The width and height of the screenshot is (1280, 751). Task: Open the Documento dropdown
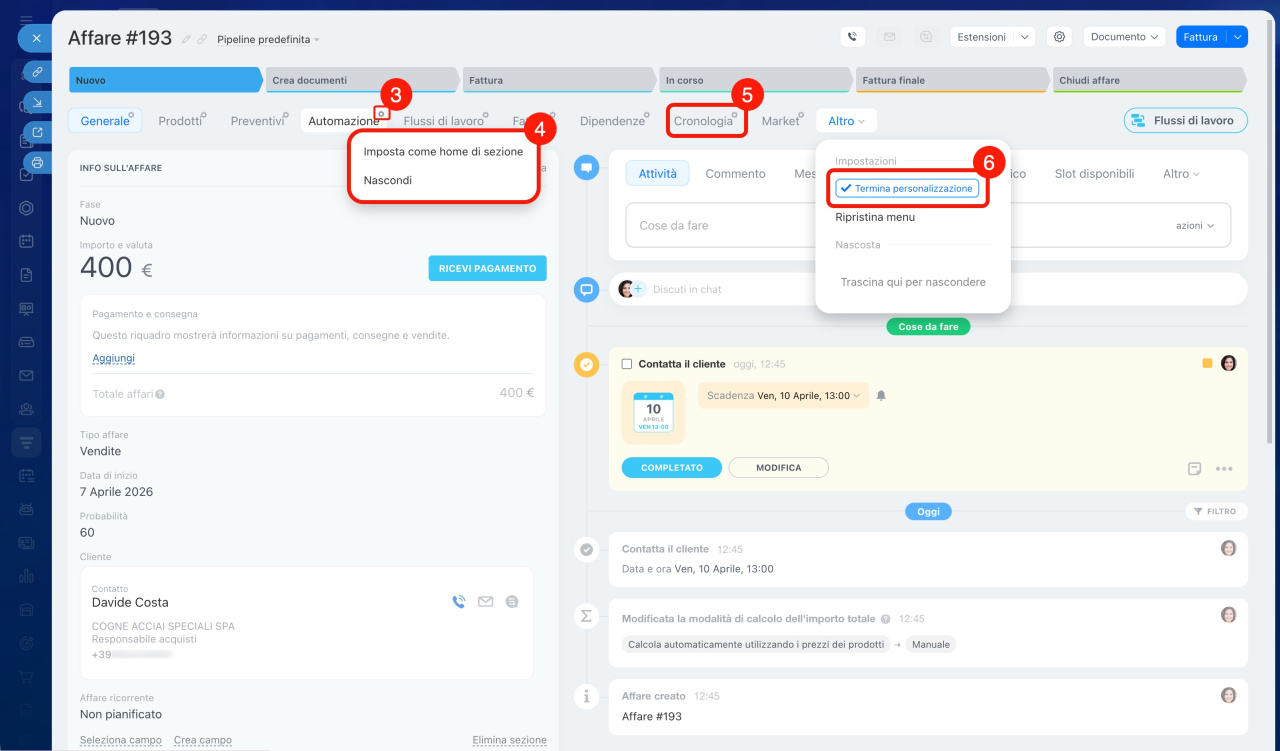(x=1124, y=37)
